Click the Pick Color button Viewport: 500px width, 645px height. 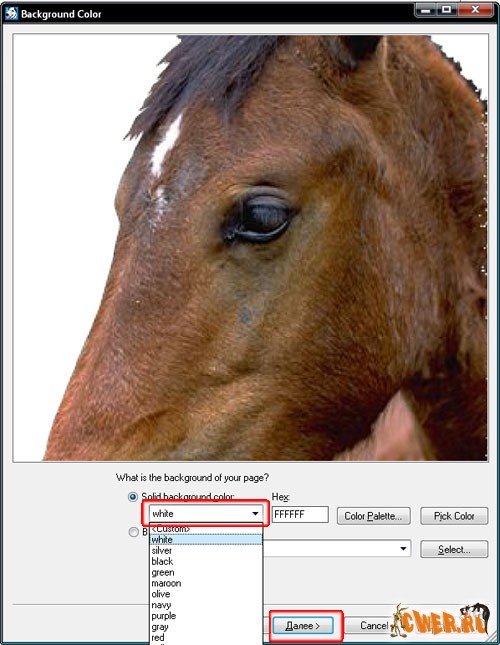point(454,516)
